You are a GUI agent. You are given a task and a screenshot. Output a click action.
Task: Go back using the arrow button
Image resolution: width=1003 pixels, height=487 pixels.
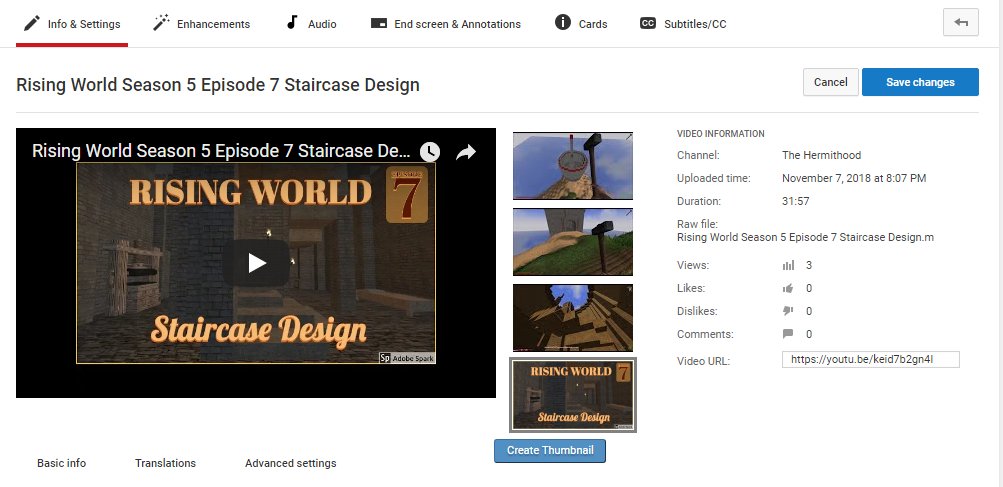961,22
